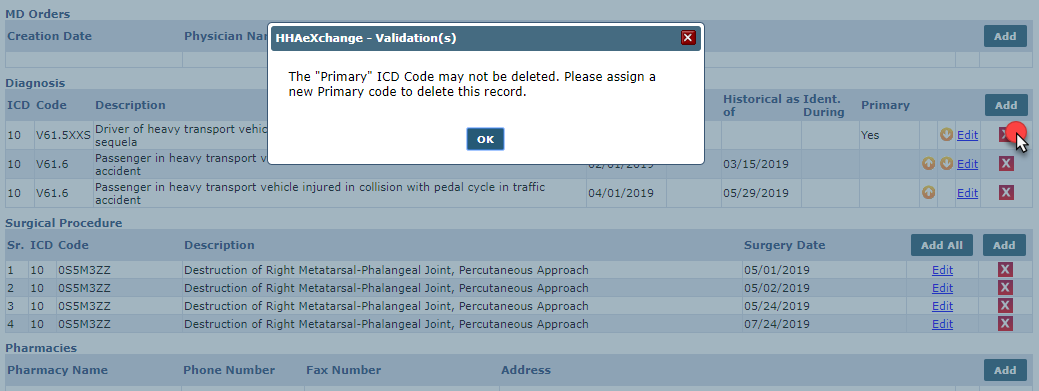This screenshot has height=391, width=1039.
Task: Delete the V61.6 diagnosis dated 03/15/2019
Action: click(x=1006, y=164)
